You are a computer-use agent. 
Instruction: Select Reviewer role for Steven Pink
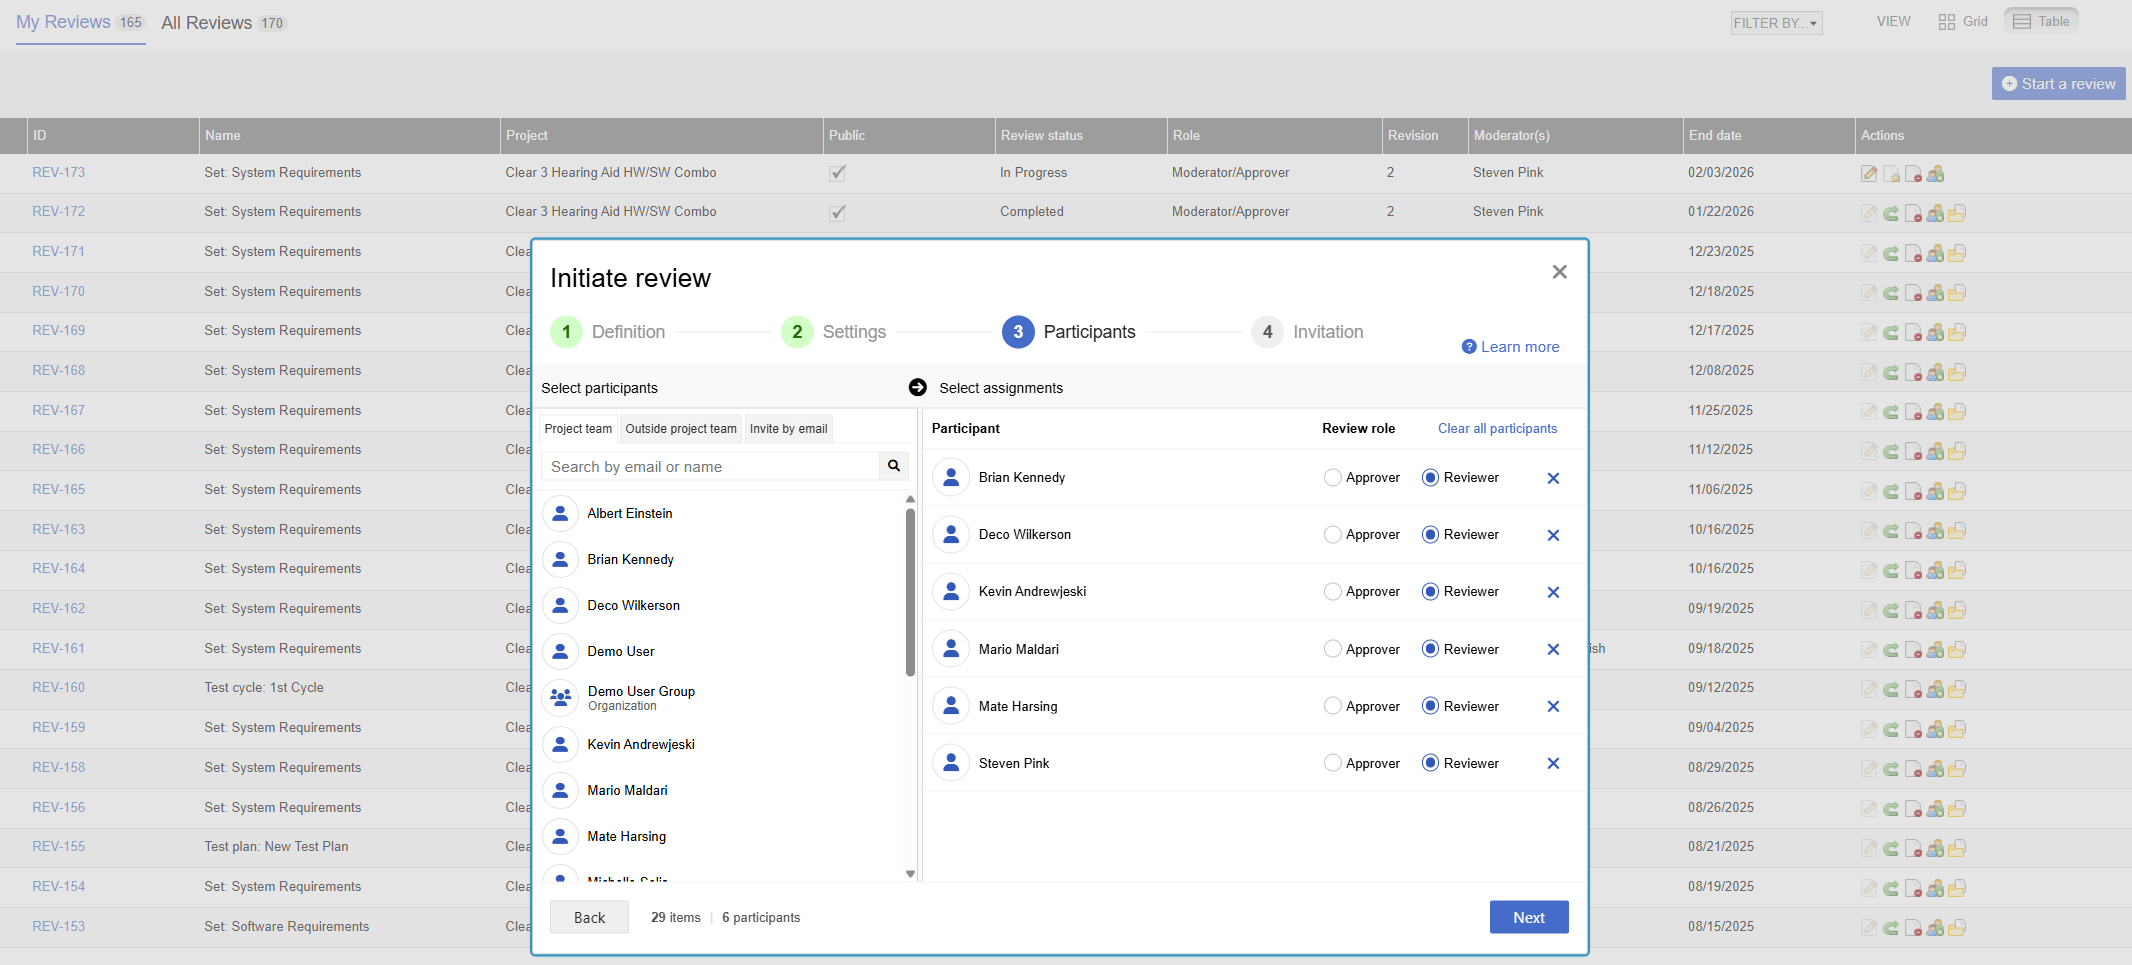[x=1430, y=763]
